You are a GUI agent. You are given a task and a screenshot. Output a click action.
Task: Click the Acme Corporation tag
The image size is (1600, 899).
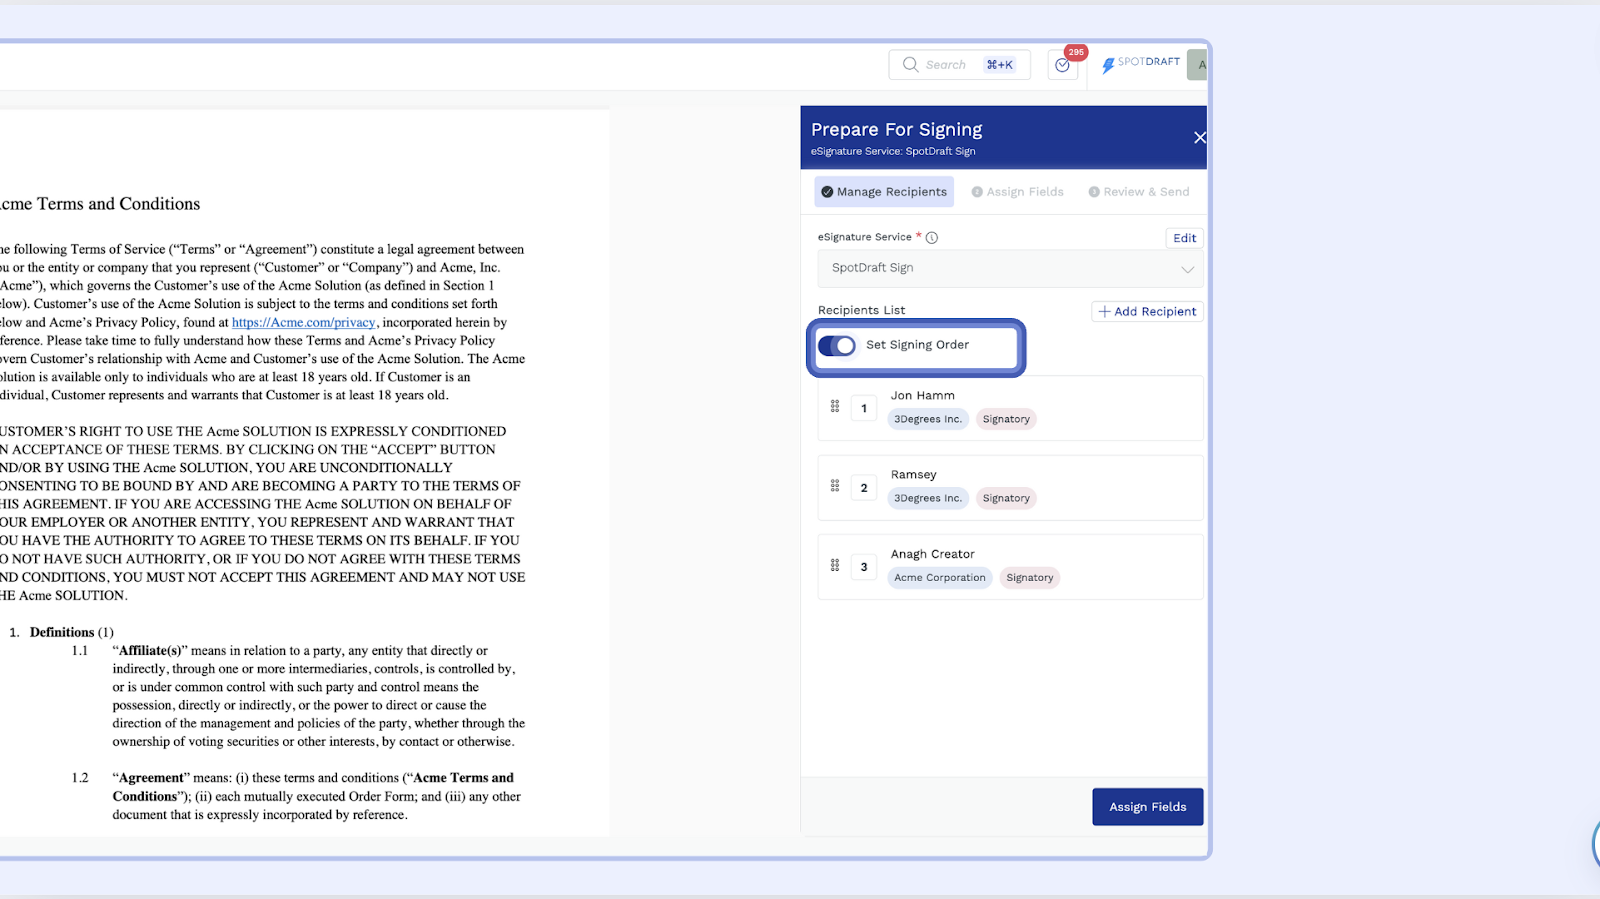(940, 578)
